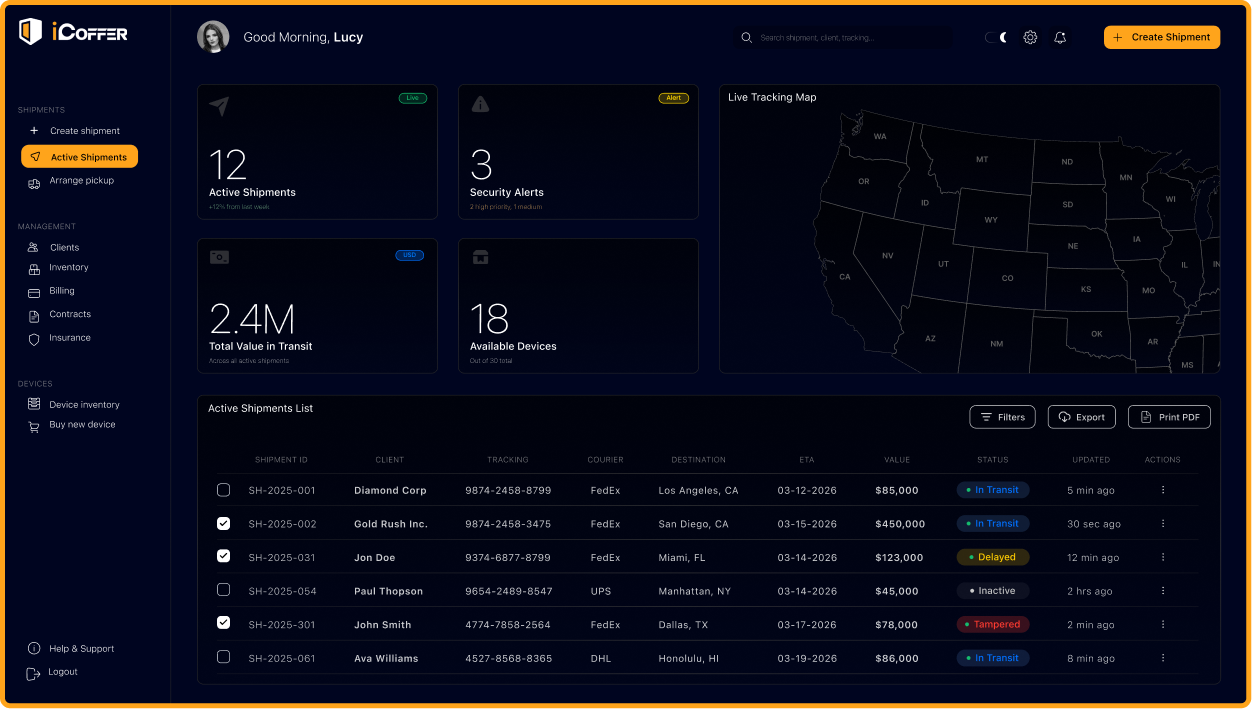1252x709 pixels.
Task: Click the Device inventory icon
Action: point(34,404)
